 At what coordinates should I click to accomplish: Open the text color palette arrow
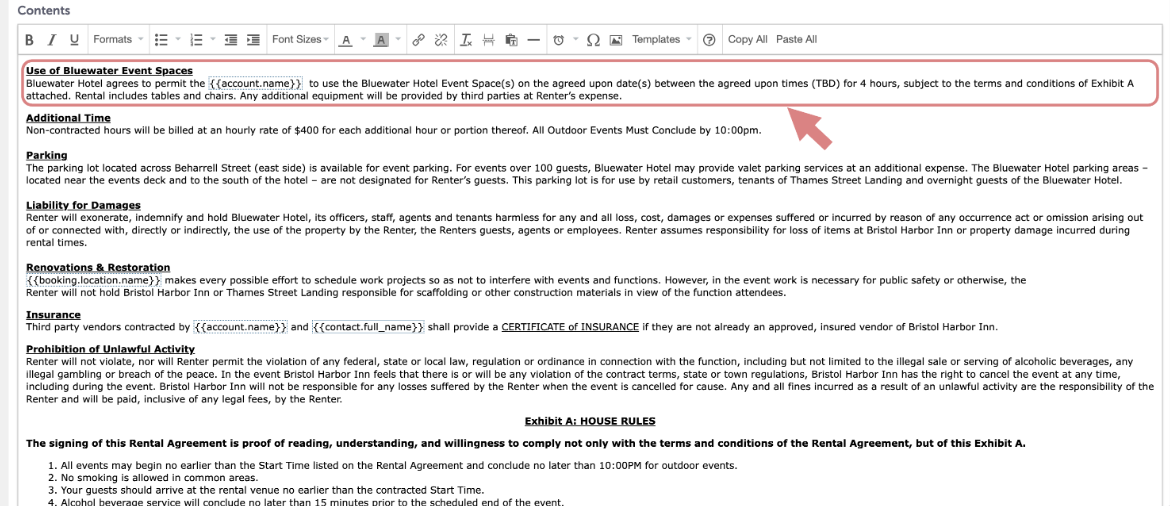pos(363,40)
